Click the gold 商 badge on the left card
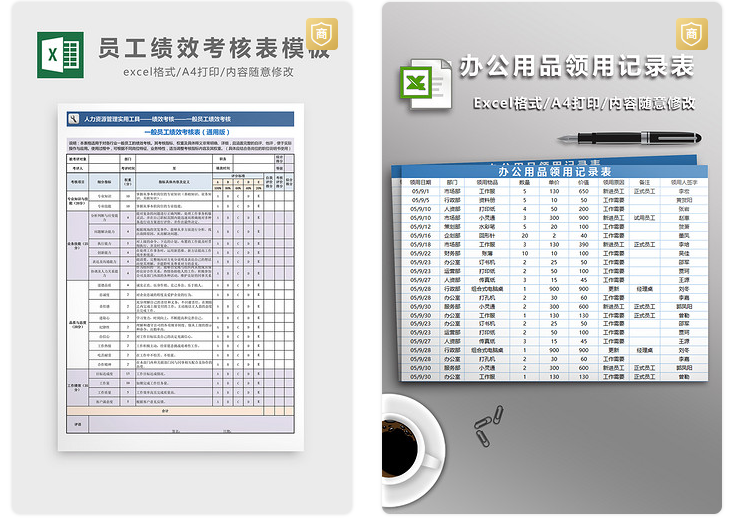735x522 pixels. (320, 36)
